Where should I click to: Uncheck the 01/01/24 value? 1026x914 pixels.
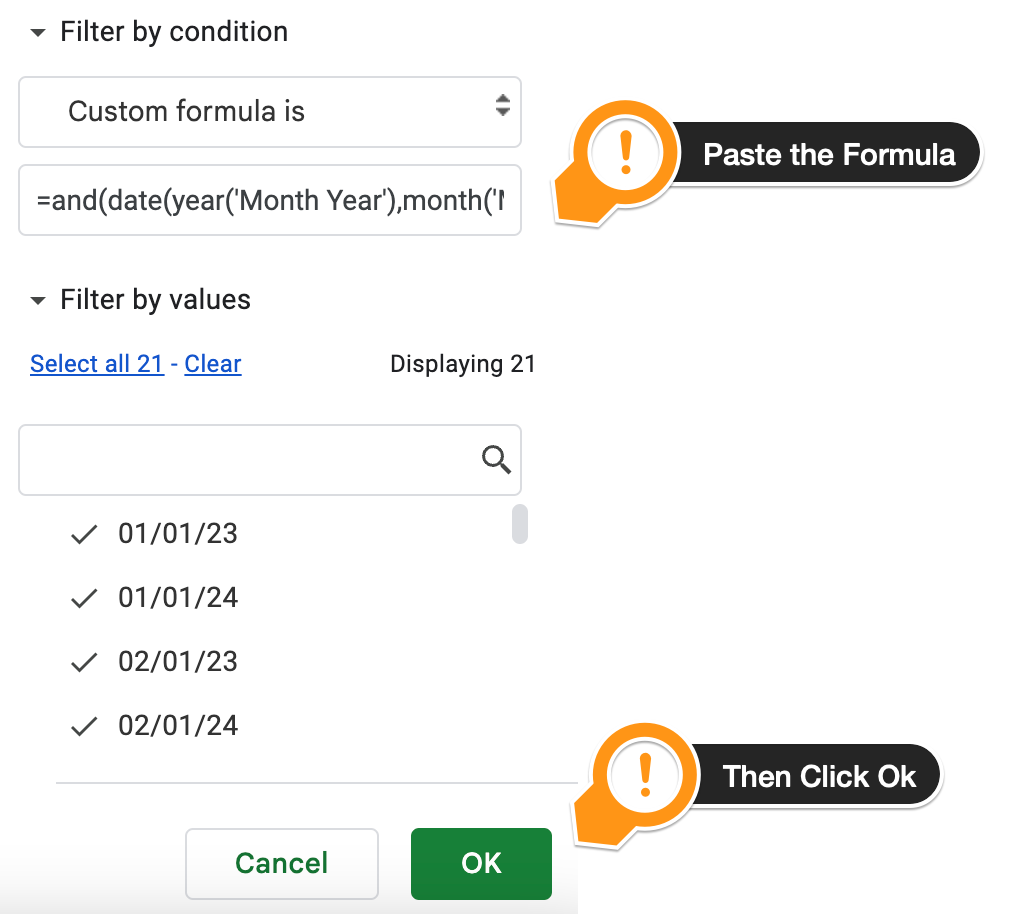(85, 599)
